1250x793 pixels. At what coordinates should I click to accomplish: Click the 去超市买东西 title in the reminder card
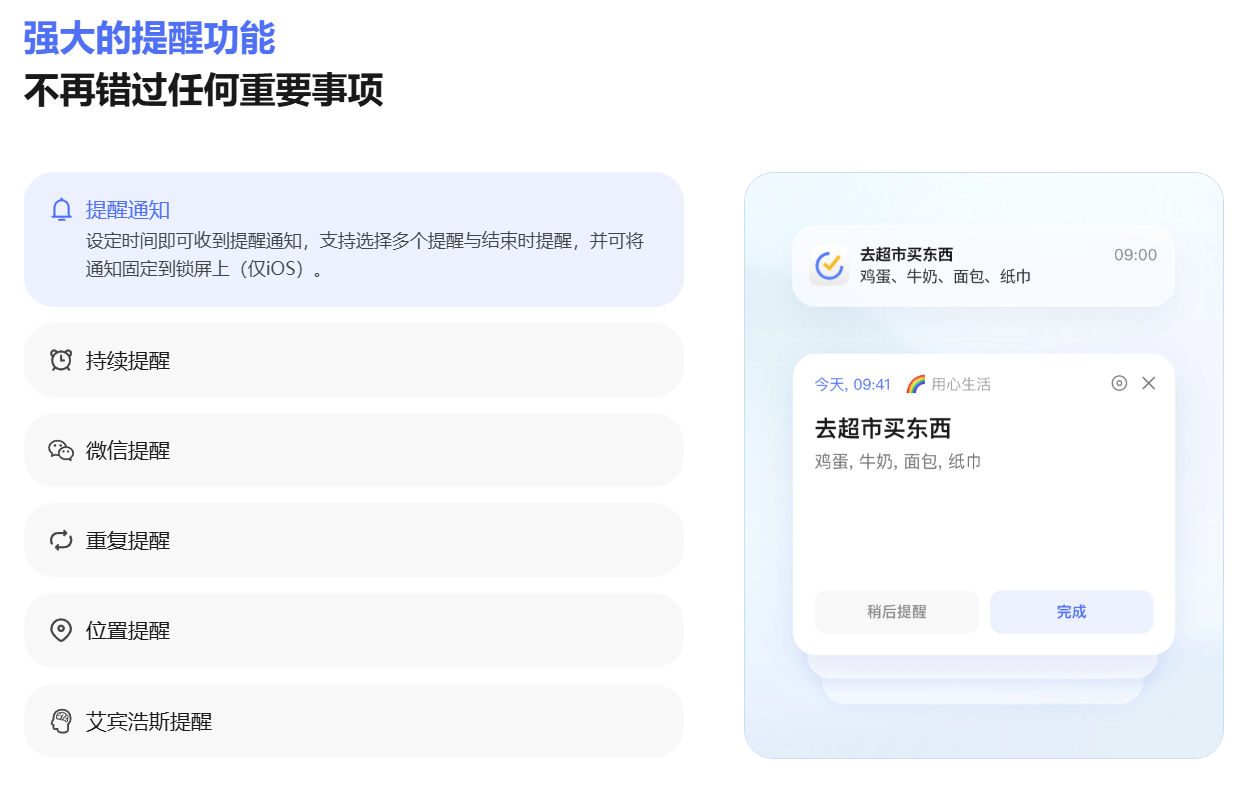[x=882, y=429]
